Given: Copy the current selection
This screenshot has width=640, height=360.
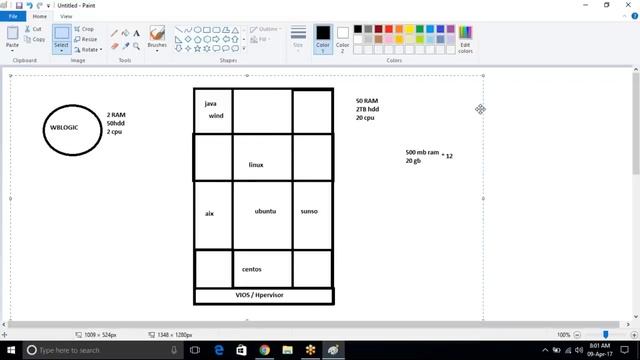Looking at the screenshot, I should coord(35,39).
